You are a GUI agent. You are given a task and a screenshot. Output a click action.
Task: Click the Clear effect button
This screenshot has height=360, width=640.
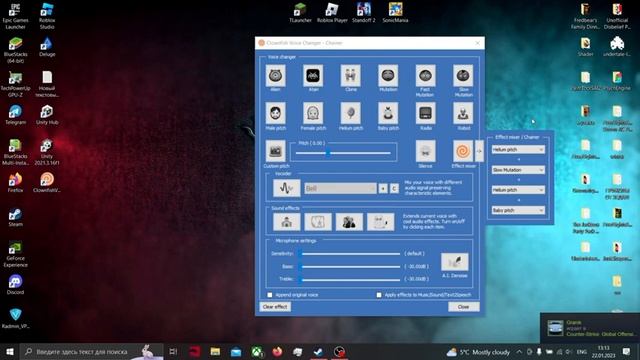point(275,307)
